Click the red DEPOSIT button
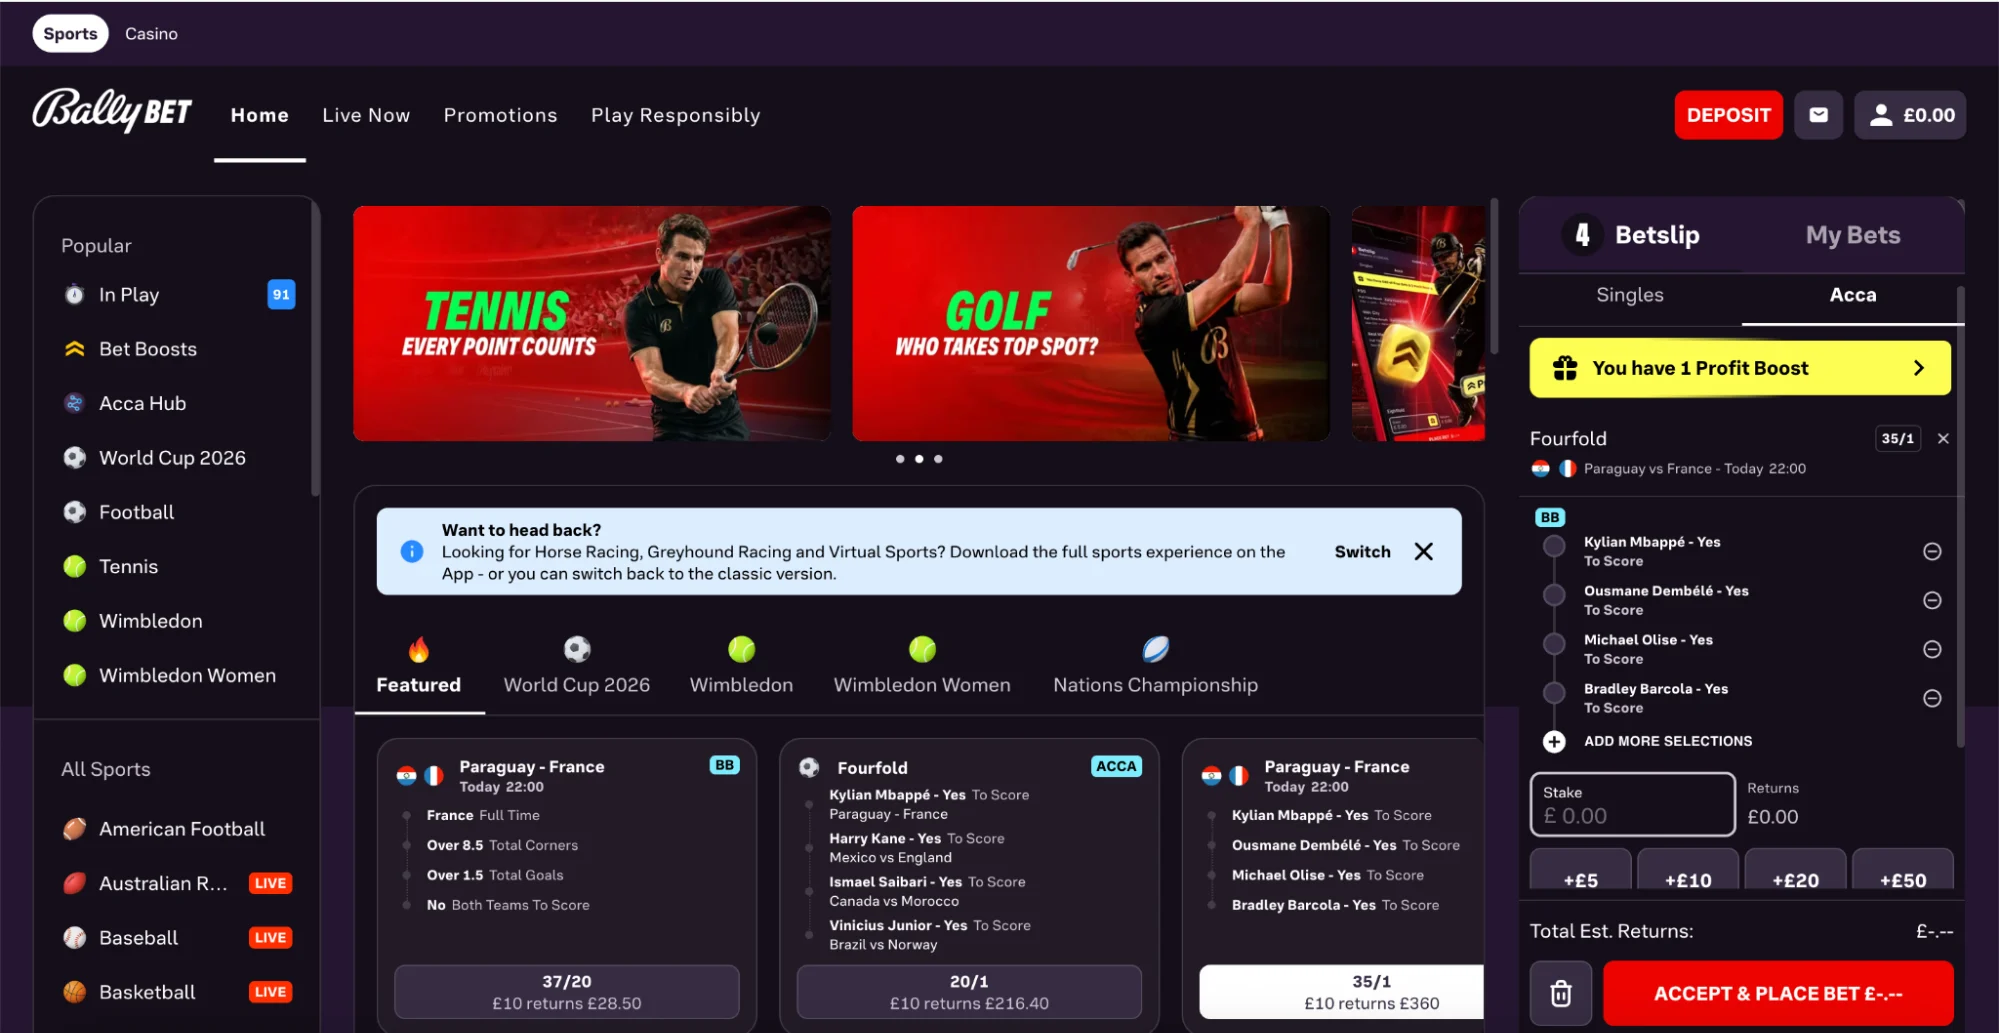 pos(1728,115)
